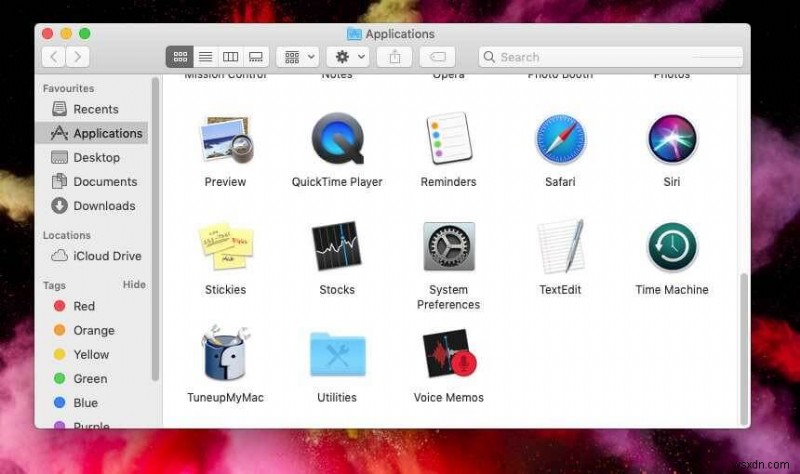Viewport: 800px width, 474px height.
Task: Open the Utilities folder icon
Action: 337,354
